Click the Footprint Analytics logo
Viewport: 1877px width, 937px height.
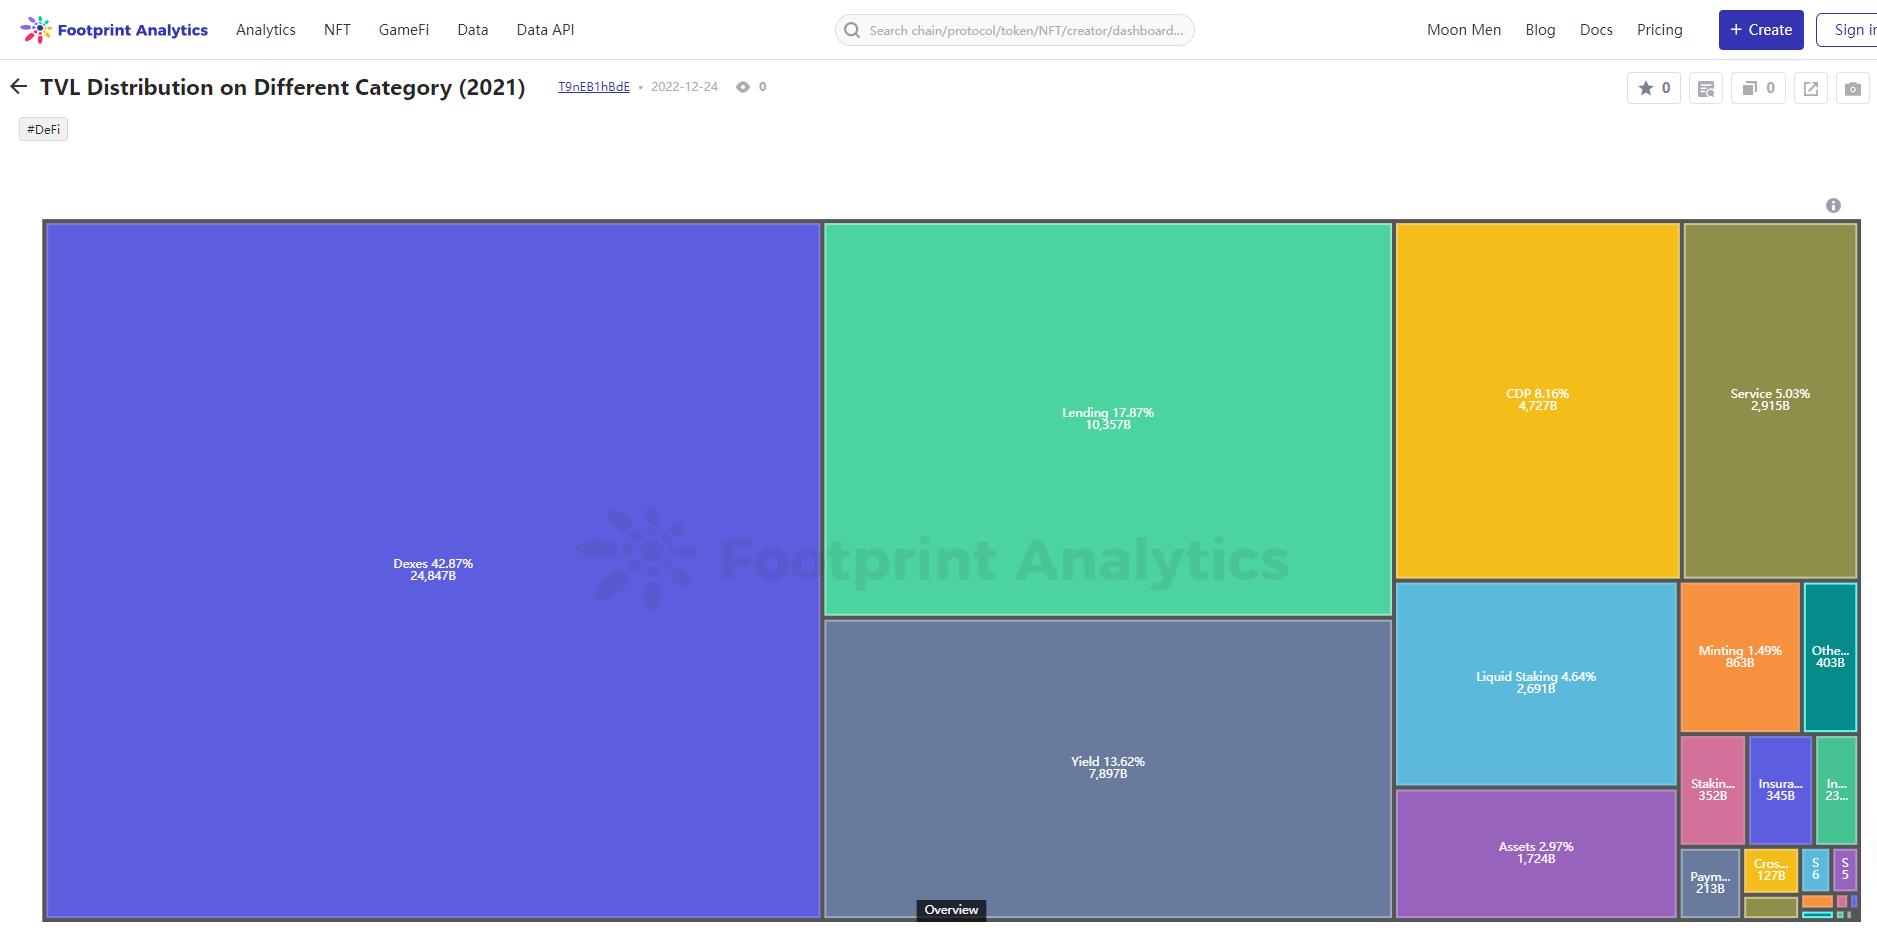114,30
